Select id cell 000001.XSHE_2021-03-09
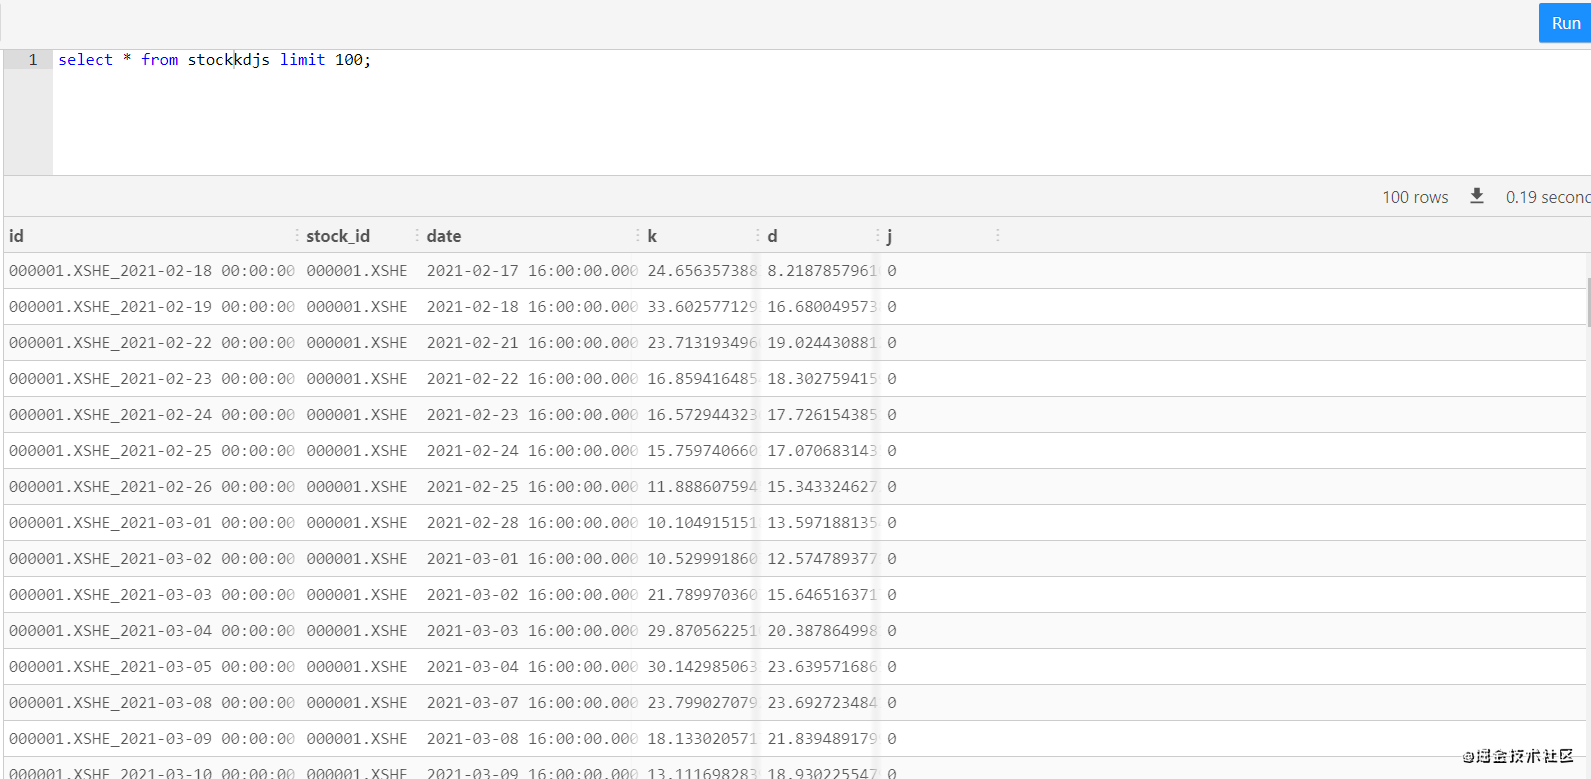 (152, 739)
